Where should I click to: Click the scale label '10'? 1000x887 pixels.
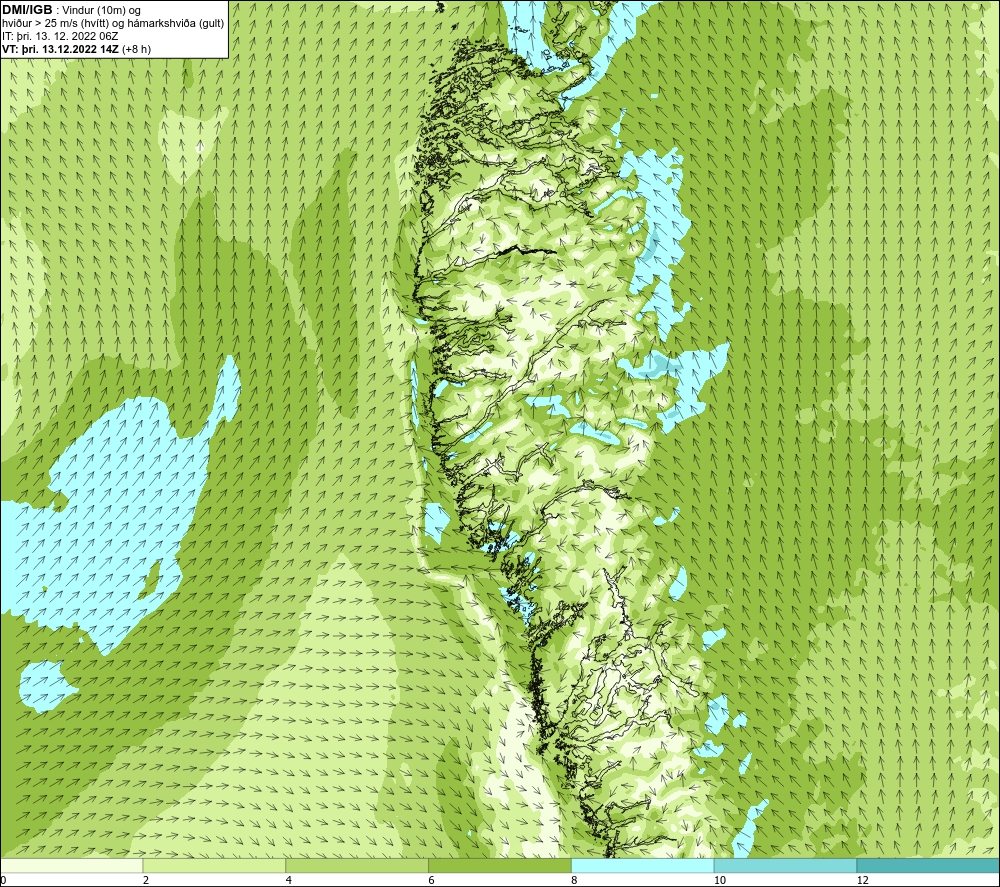pos(720,880)
